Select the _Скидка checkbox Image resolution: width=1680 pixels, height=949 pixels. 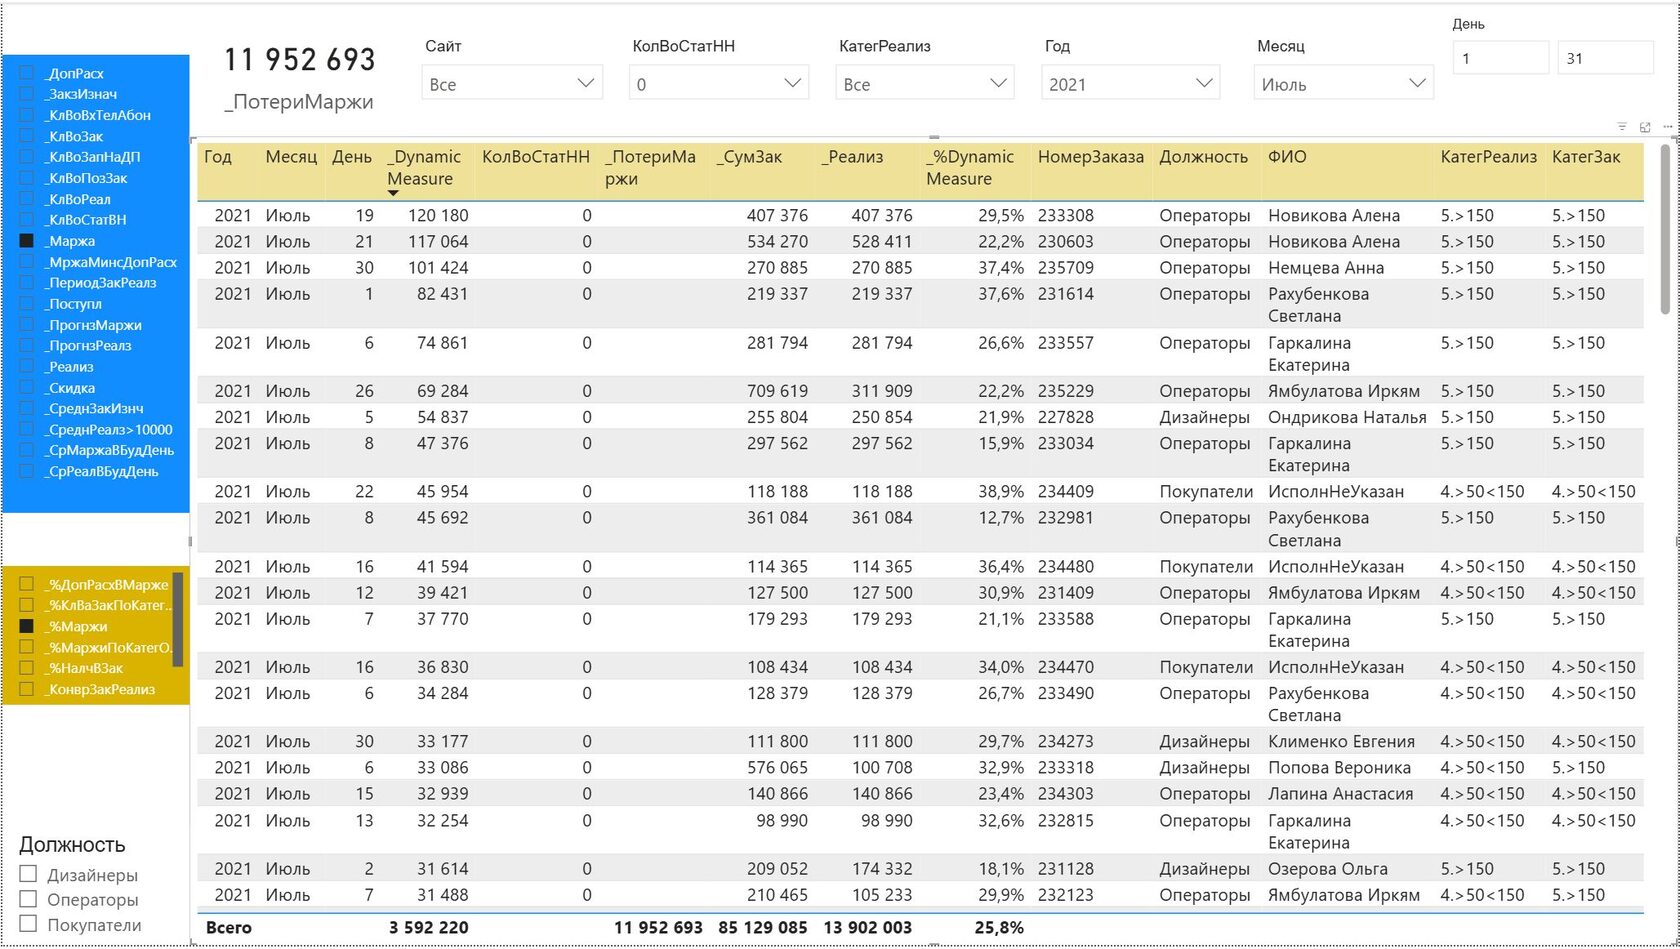coord(27,388)
